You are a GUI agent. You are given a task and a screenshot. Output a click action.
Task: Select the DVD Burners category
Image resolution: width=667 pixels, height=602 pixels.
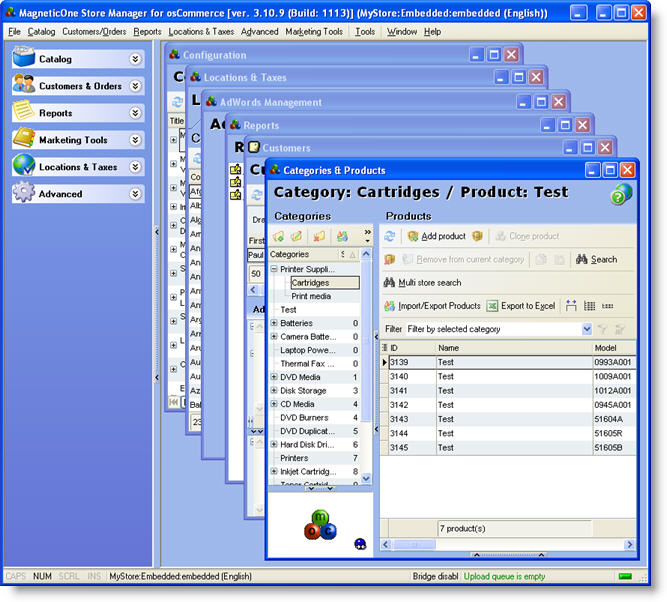click(304, 418)
